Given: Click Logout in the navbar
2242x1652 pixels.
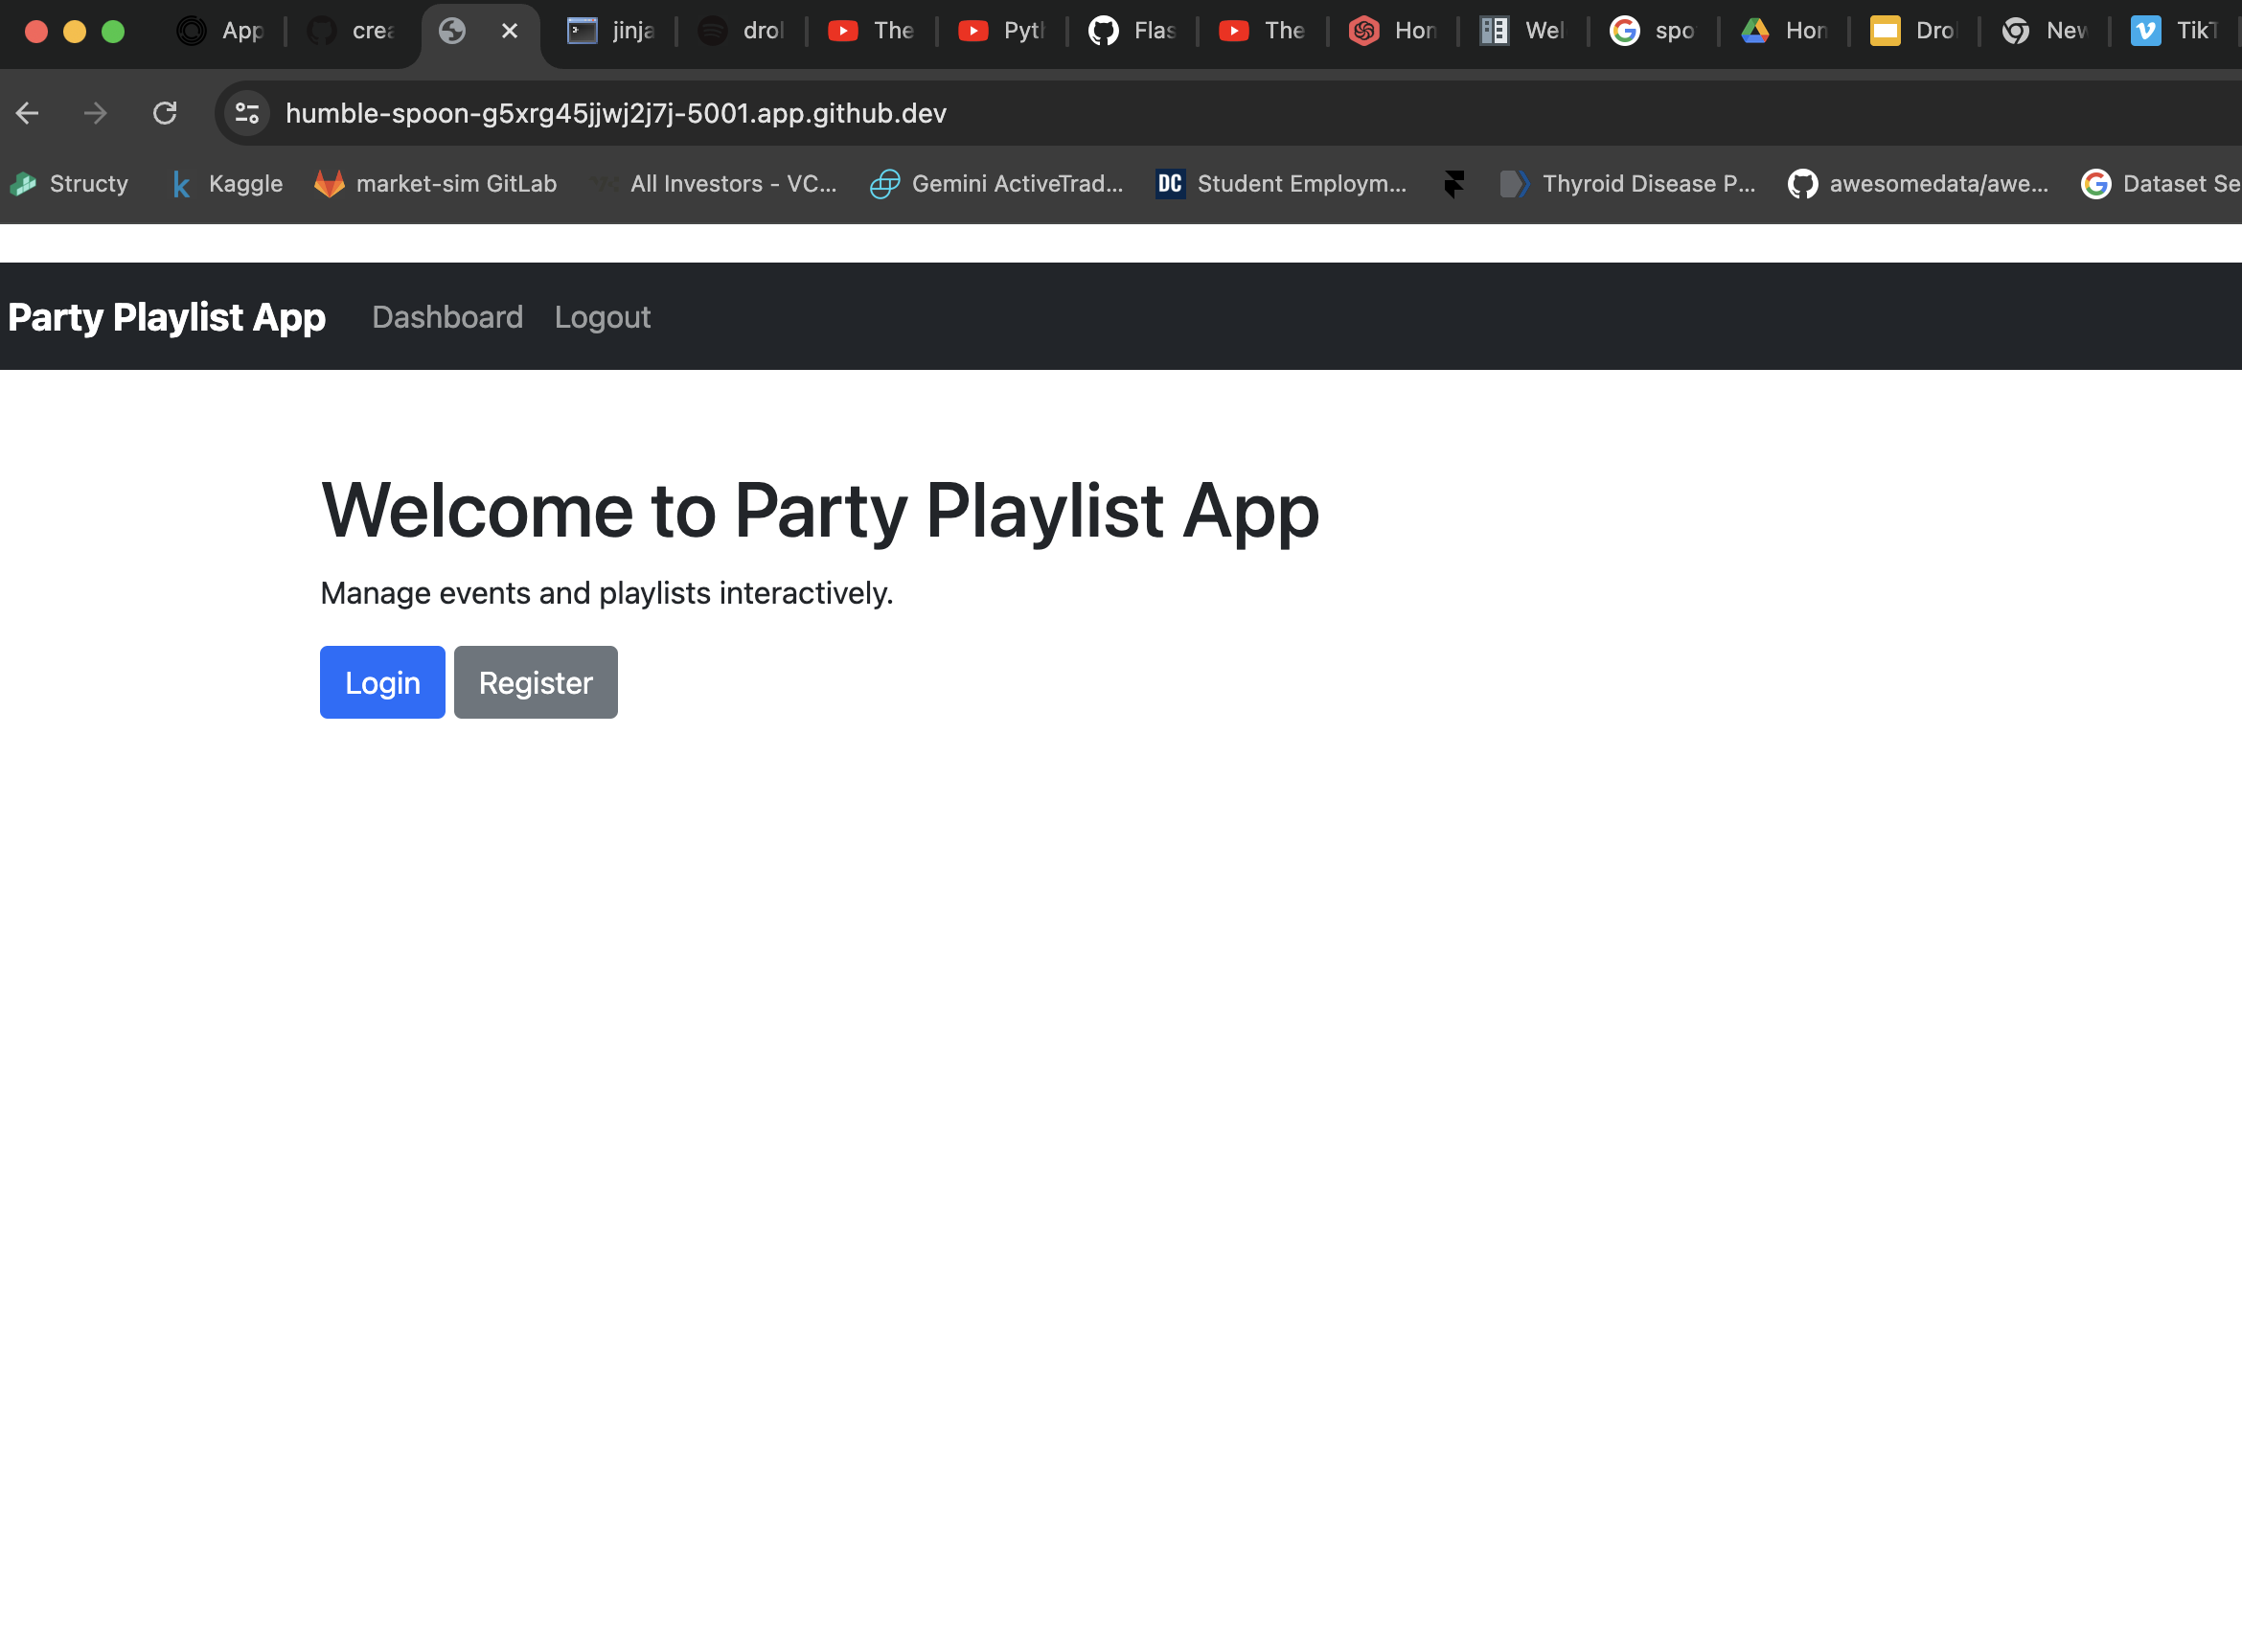Looking at the screenshot, I should pos(602,317).
